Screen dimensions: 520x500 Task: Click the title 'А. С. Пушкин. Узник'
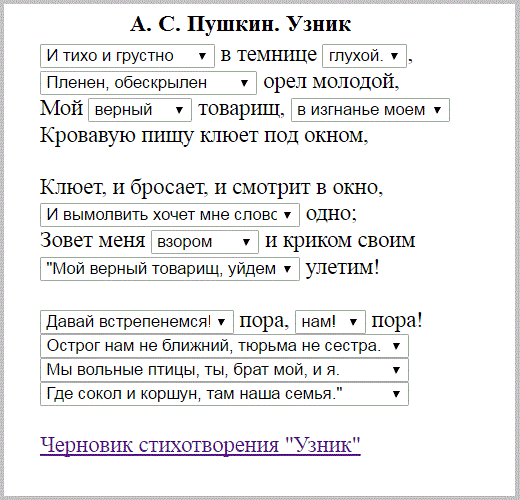(x=240, y=24)
